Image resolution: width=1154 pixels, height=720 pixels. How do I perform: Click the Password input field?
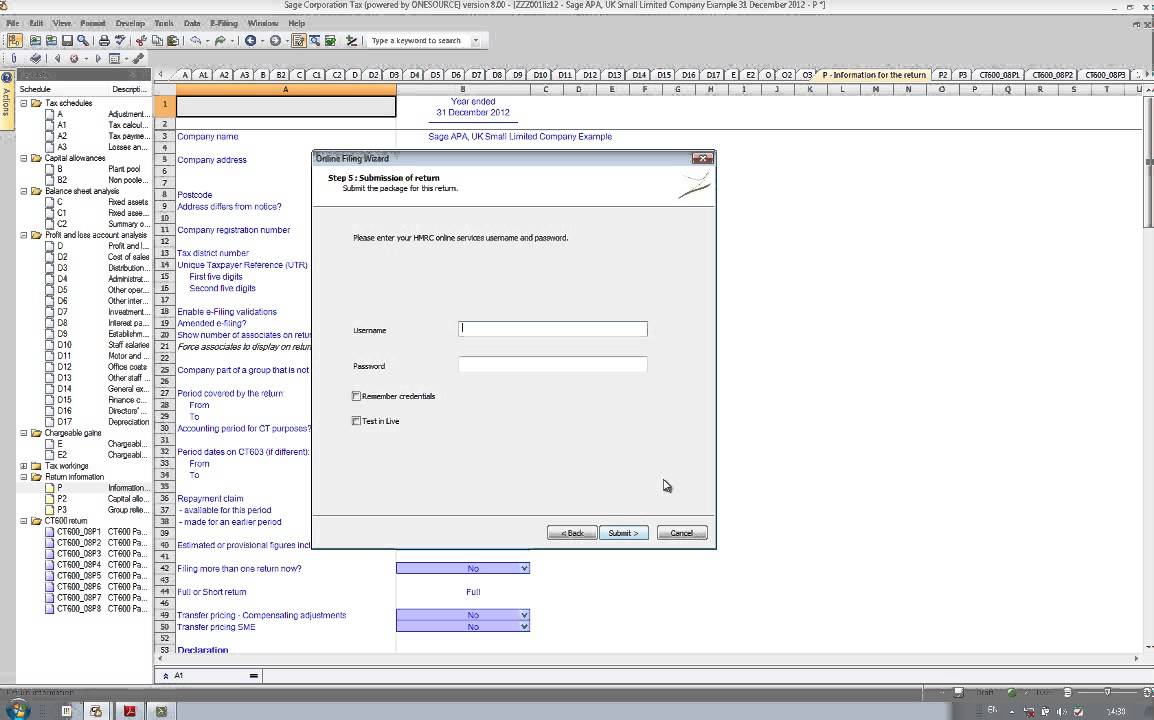click(553, 364)
